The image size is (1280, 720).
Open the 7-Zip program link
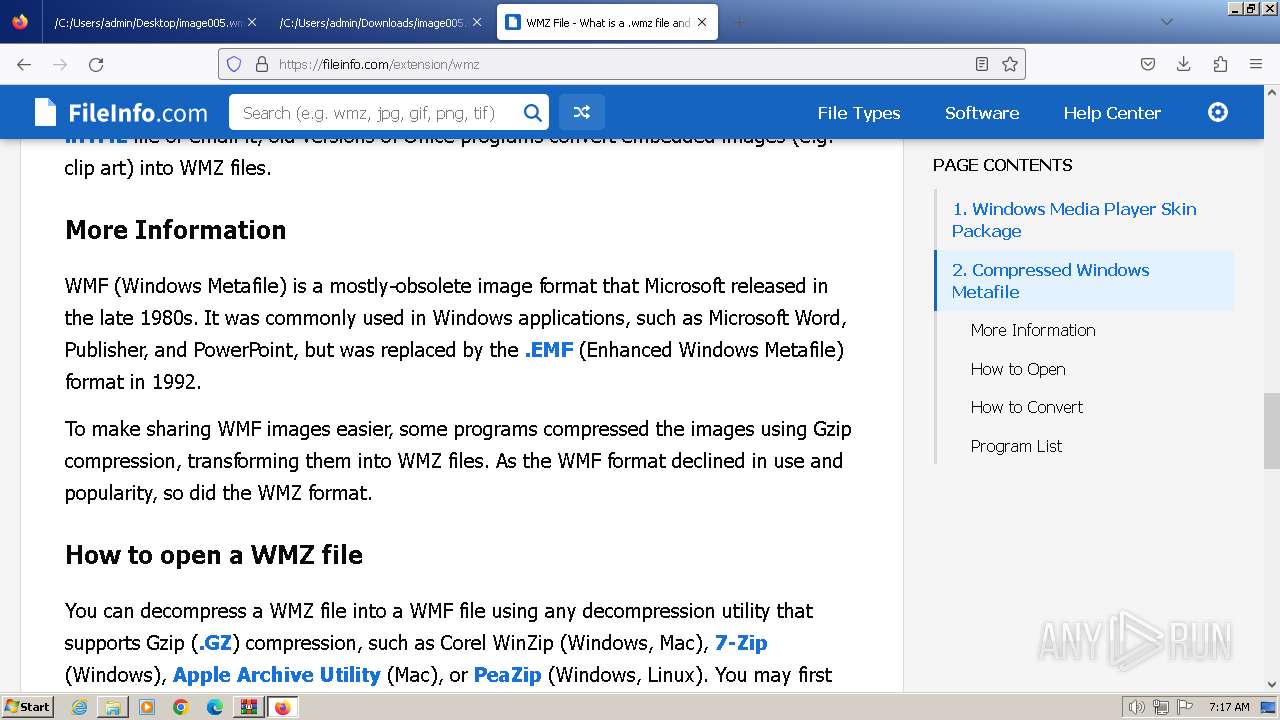741,643
